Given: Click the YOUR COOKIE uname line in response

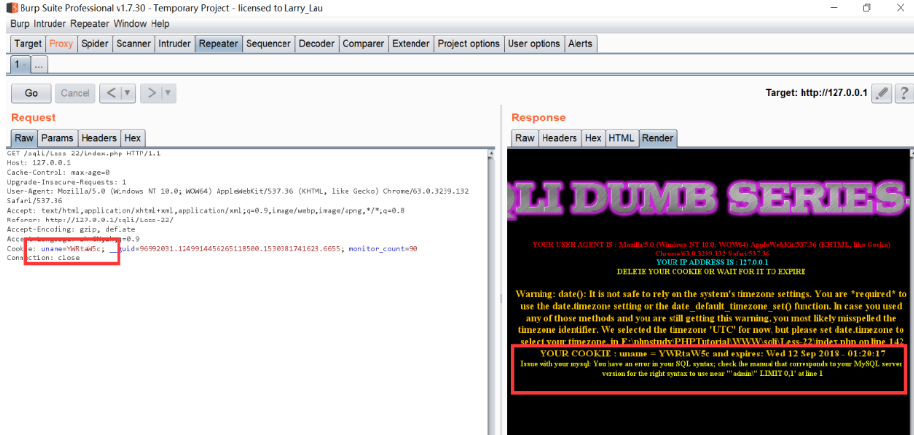Looking at the screenshot, I should tap(712, 353).
